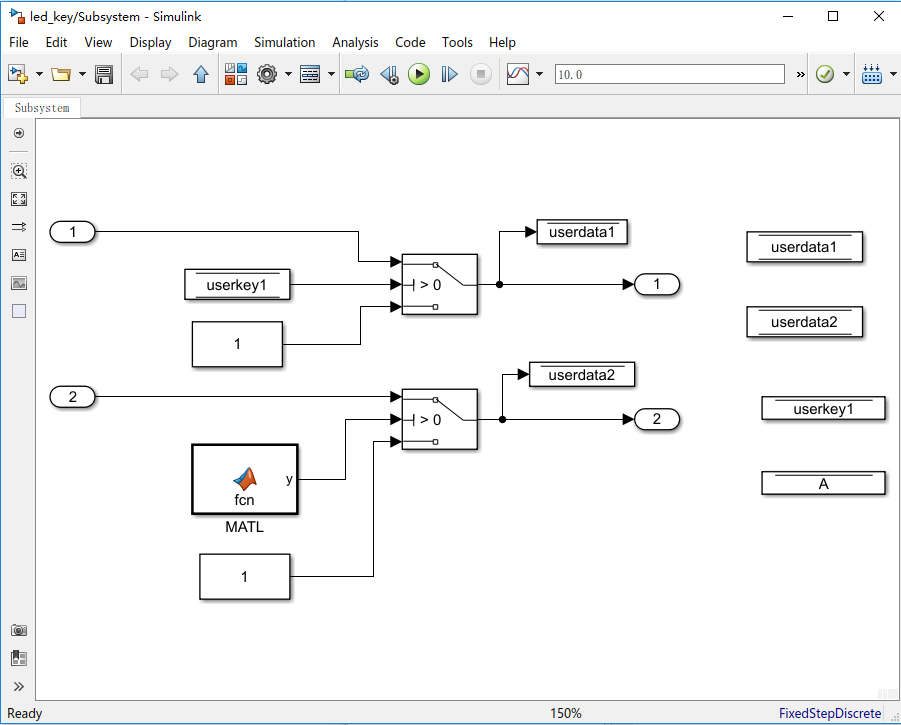Select the Image annotation palette icon
The image size is (901, 725).
pos(19,283)
